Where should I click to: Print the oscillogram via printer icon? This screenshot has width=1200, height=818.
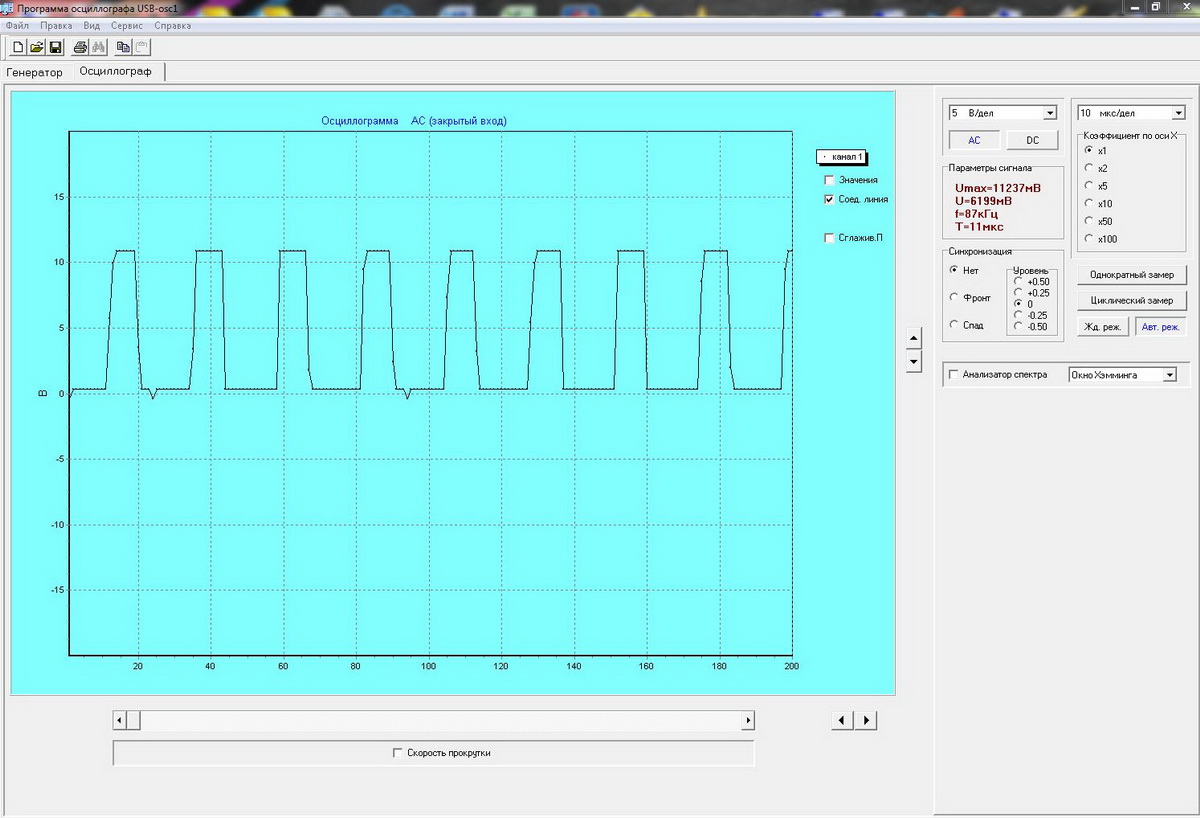[x=80, y=47]
